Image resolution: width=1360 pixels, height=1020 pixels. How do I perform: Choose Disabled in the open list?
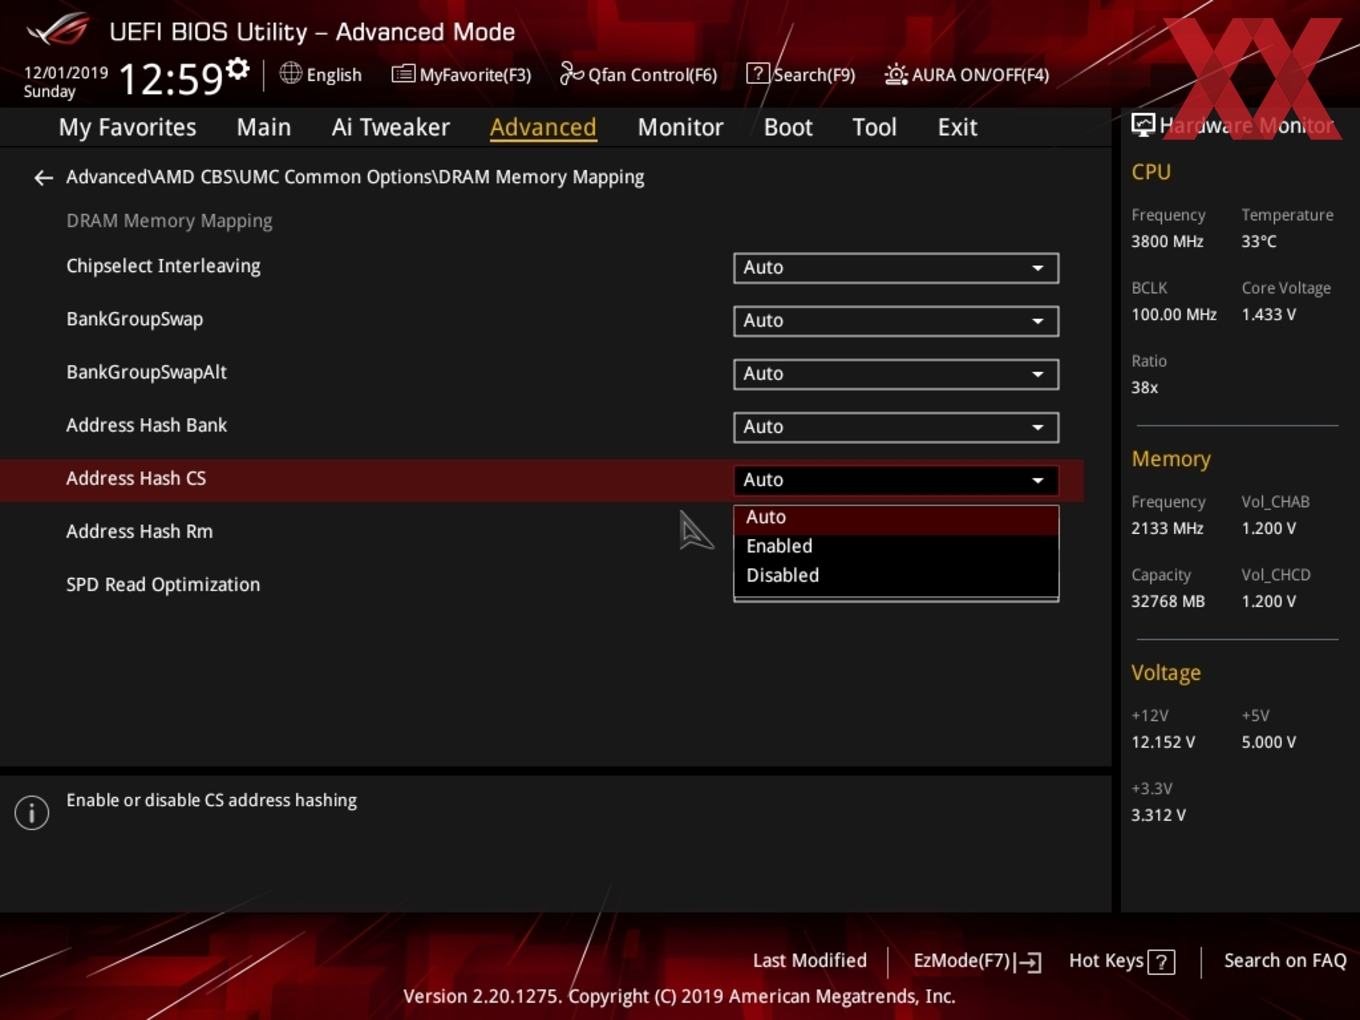coord(896,576)
